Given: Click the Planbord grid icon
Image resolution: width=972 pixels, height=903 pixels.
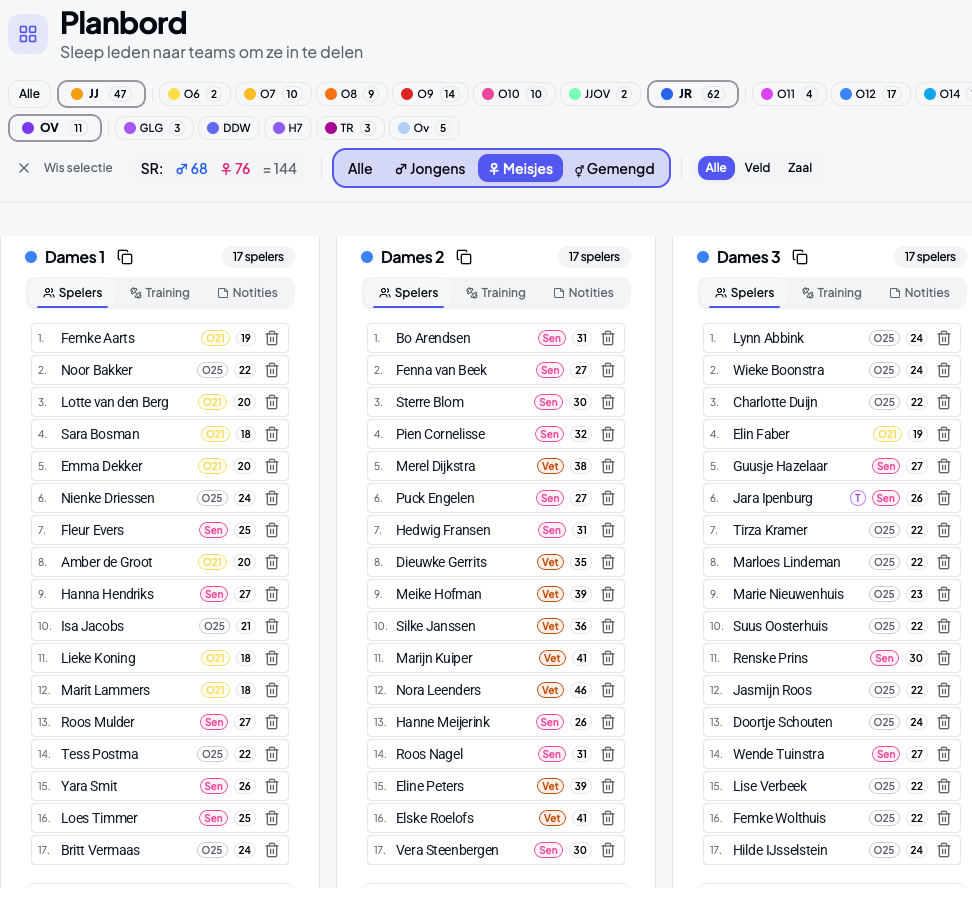Looking at the screenshot, I should pyautogui.click(x=28, y=33).
